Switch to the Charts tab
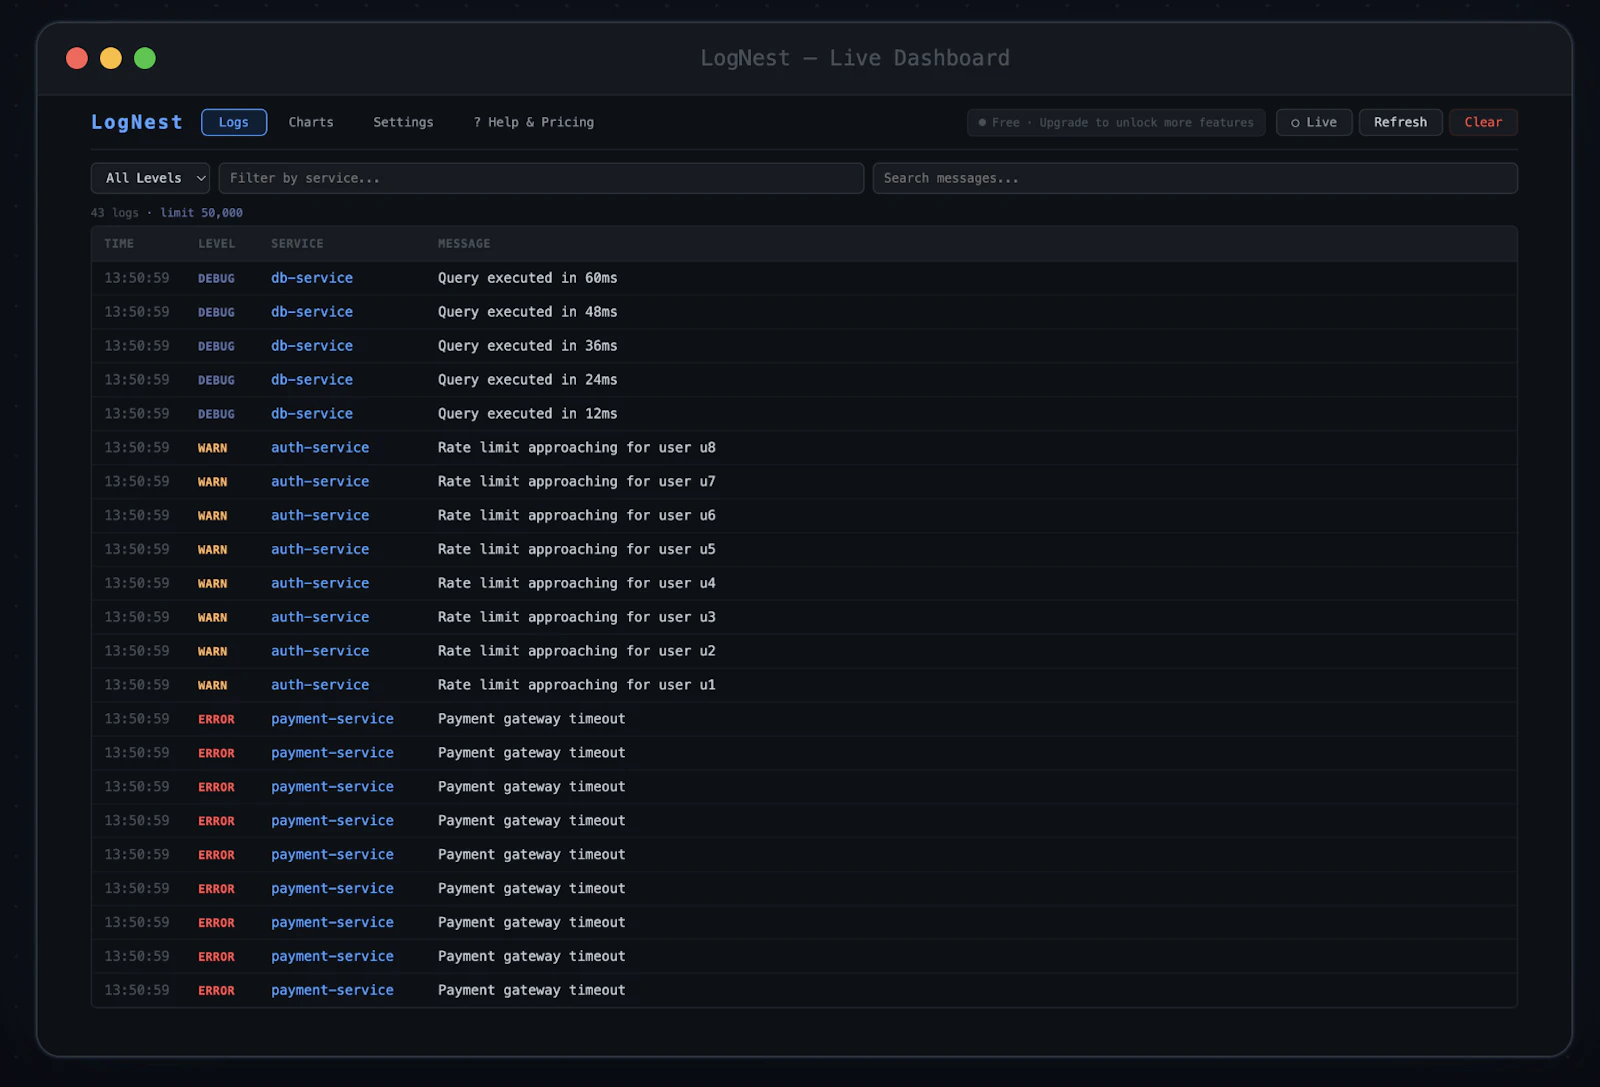The width and height of the screenshot is (1600, 1087). coord(311,122)
